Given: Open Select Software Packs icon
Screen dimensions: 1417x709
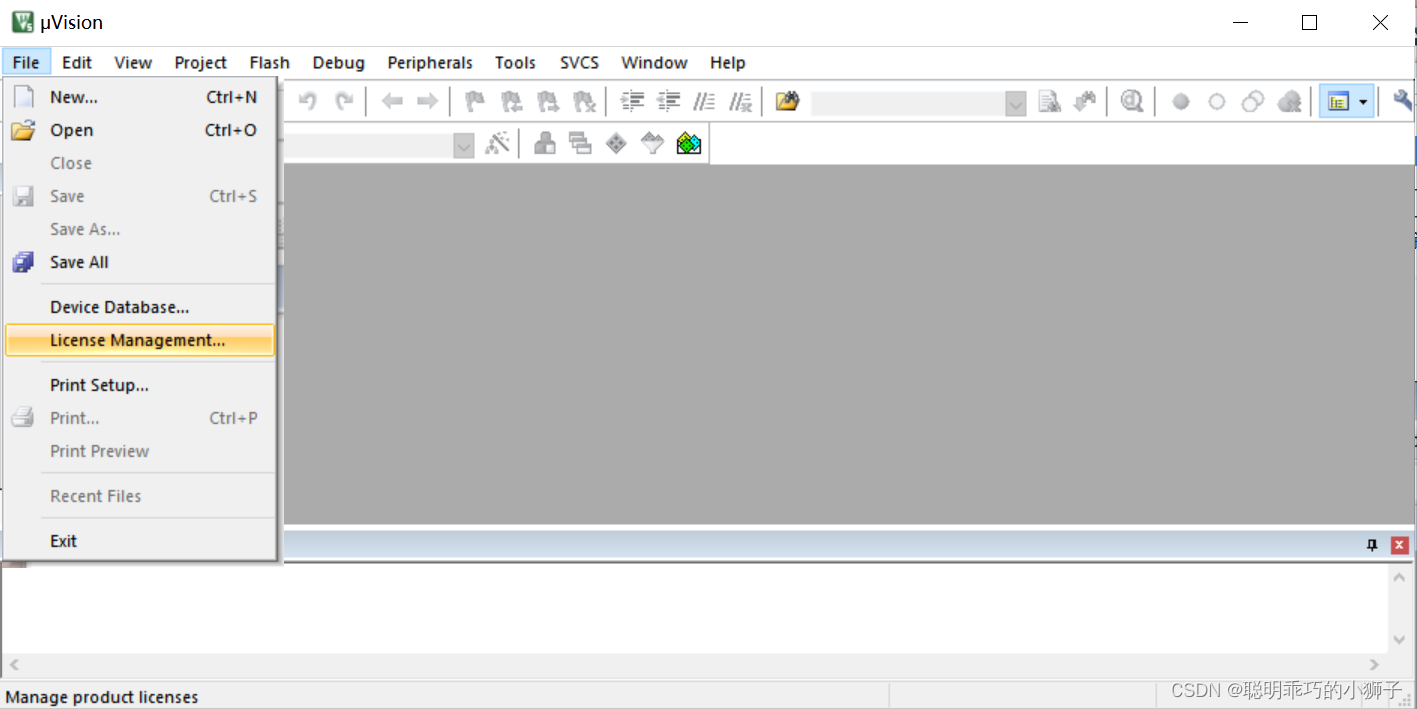Looking at the screenshot, I should tap(652, 144).
